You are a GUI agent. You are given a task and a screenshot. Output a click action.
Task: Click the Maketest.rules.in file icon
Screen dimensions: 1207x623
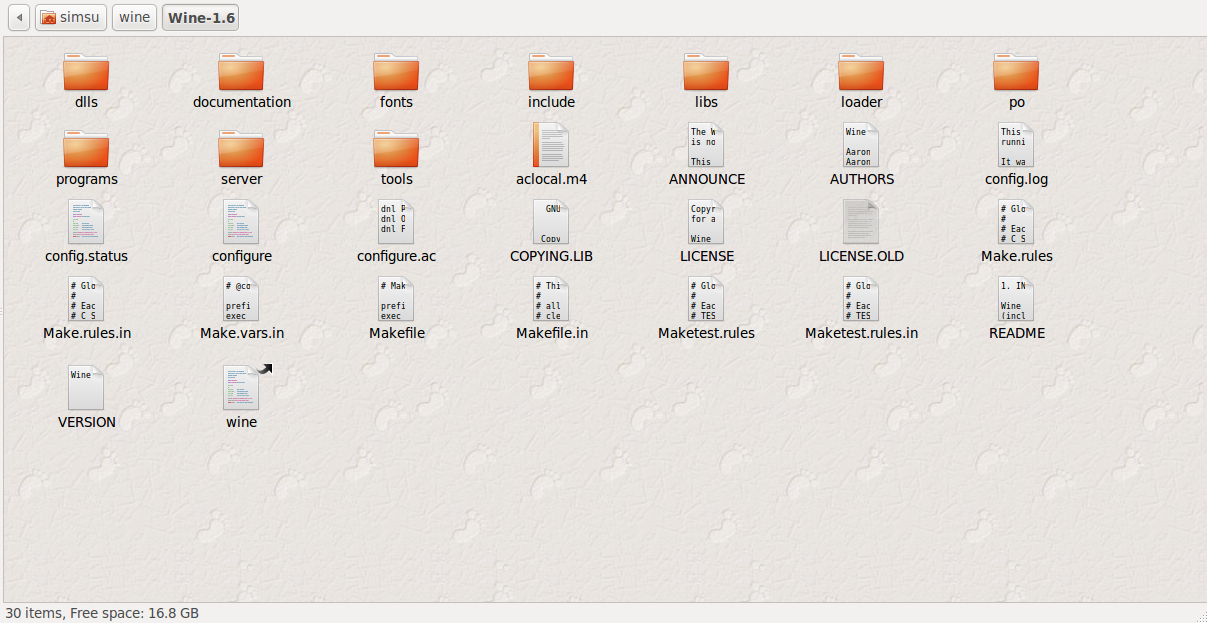pyautogui.click(x=861, y=299)
